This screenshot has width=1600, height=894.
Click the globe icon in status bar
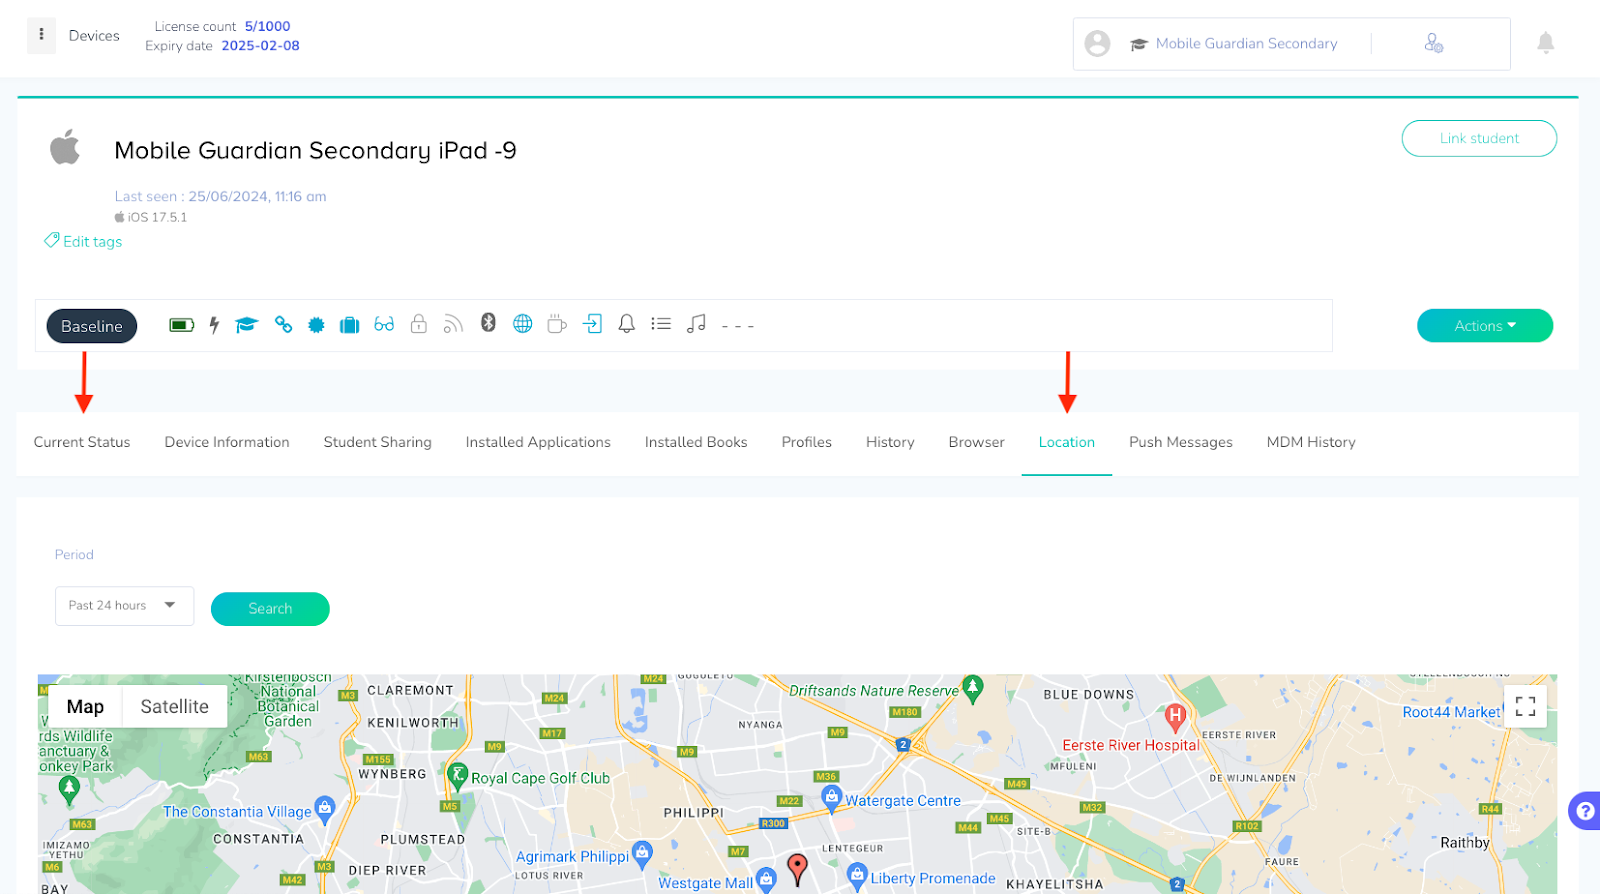click(x=522, y=324)
